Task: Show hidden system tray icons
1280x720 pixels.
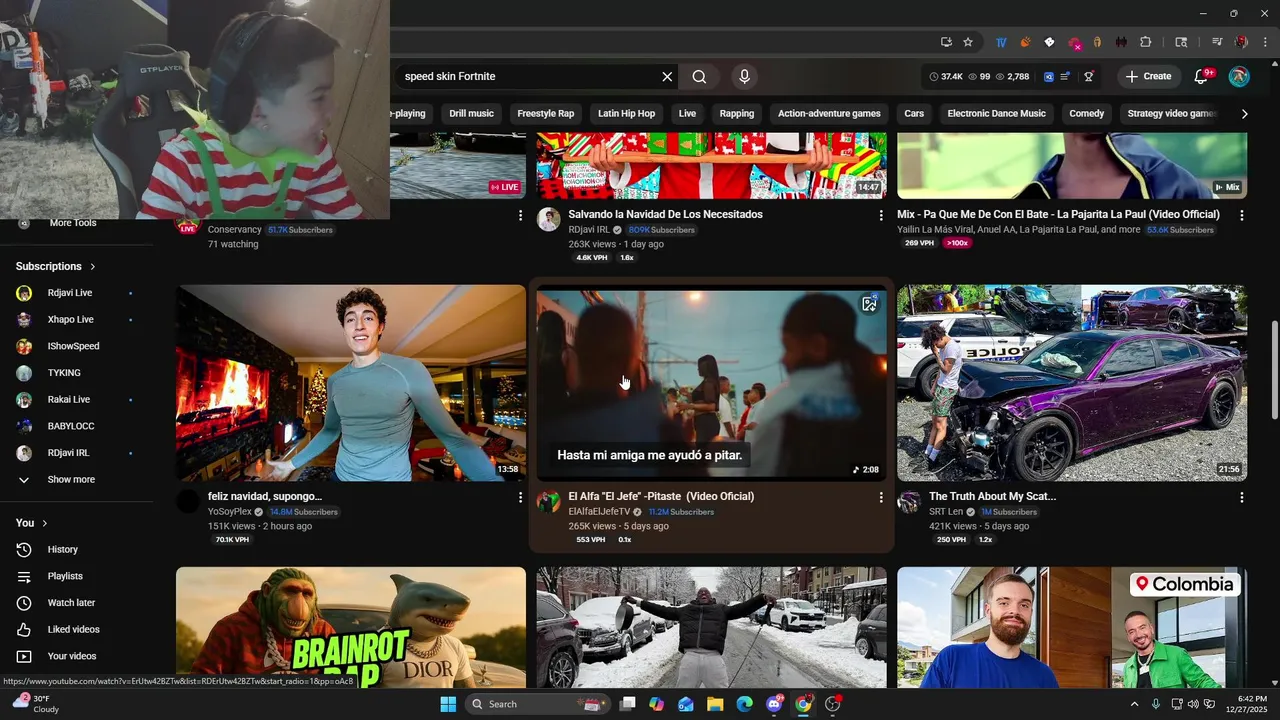Action: tap(1134, 704)
